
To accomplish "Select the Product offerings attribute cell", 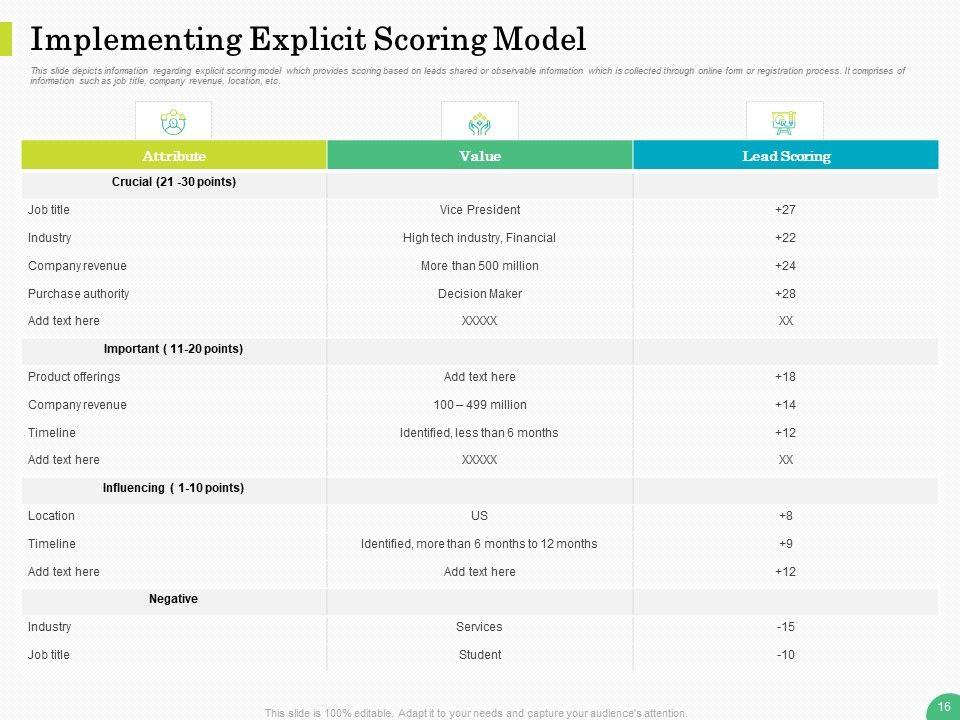I will point(74,377).
